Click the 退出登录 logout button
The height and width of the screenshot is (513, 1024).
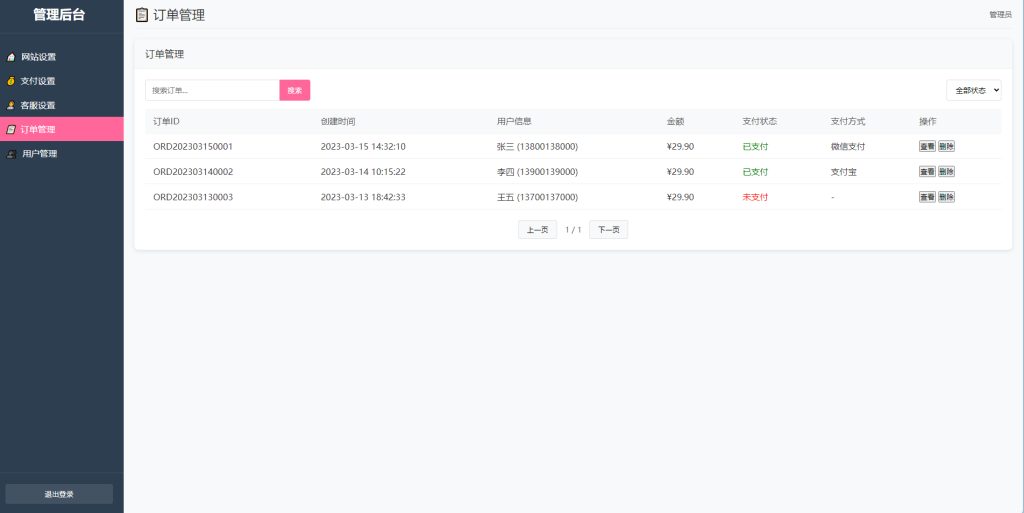point(59,494)
